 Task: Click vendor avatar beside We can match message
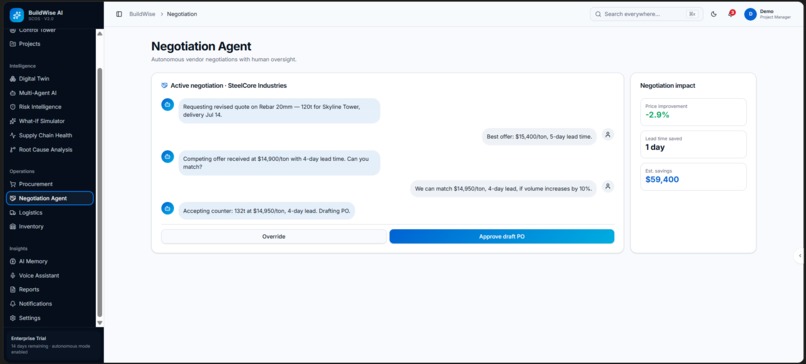coord(608,187)
